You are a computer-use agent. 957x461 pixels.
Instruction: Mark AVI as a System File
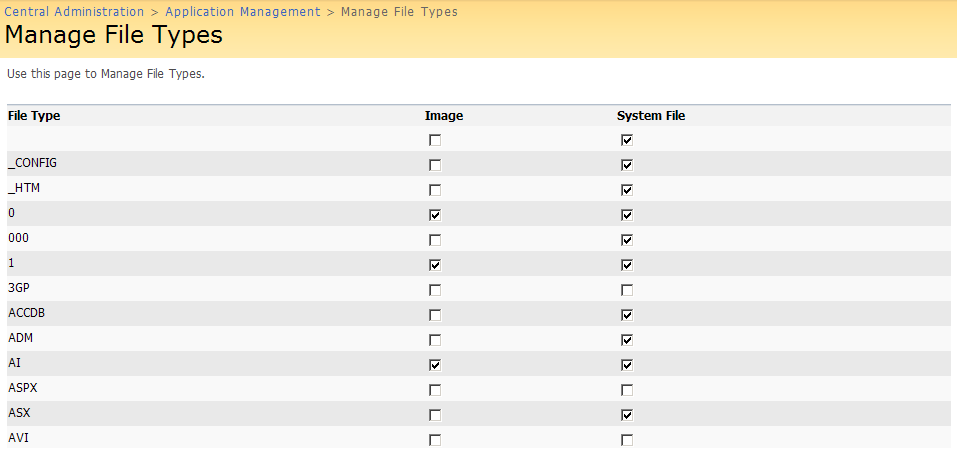click(627, 440)
